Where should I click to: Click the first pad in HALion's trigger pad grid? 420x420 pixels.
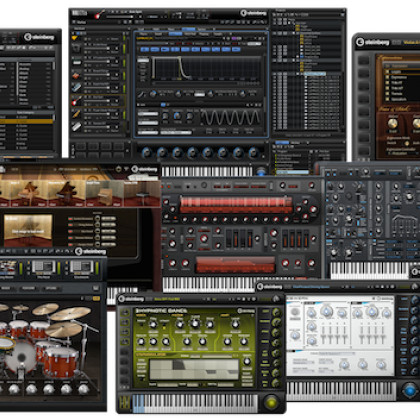click(x=80, y=146)
